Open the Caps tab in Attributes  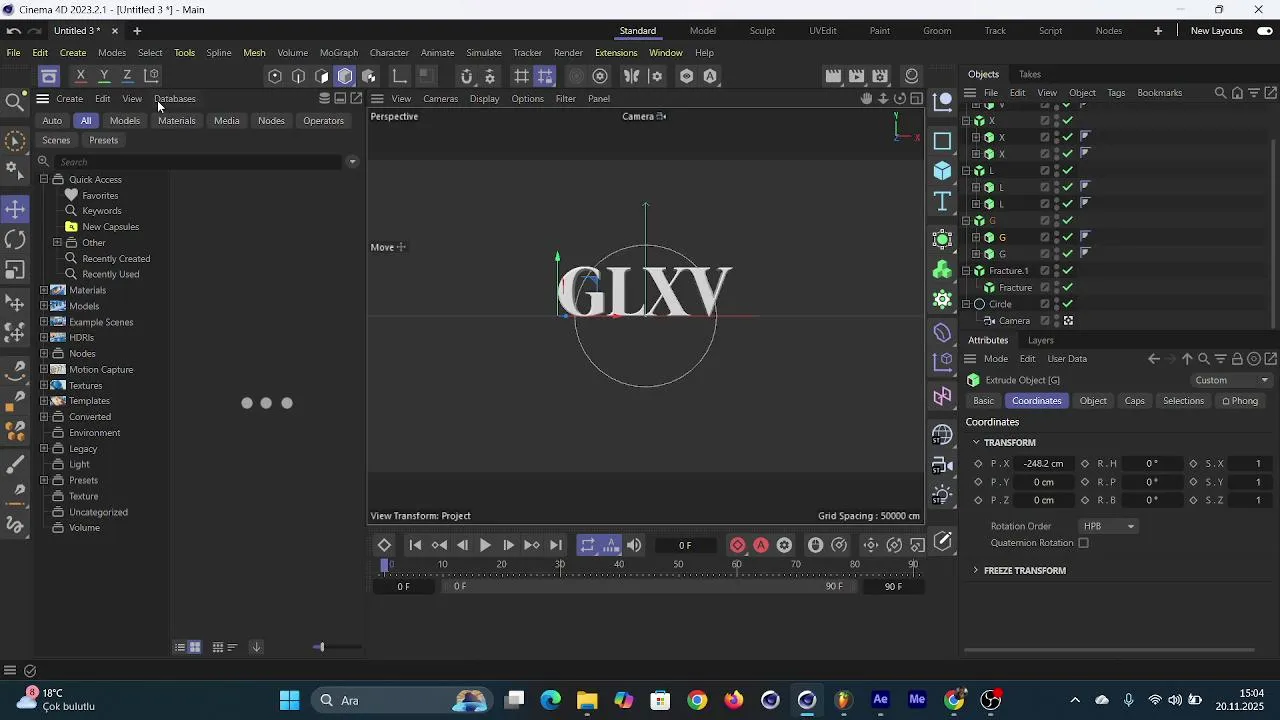tap(1134, 401)
